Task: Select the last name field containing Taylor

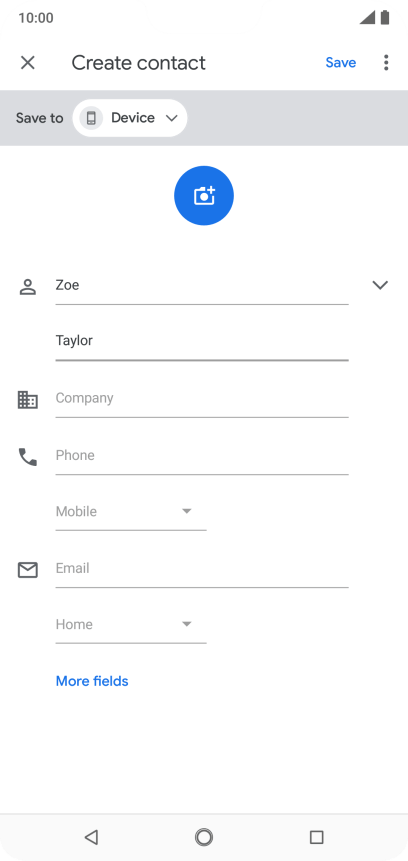Action: coord(202,342)
